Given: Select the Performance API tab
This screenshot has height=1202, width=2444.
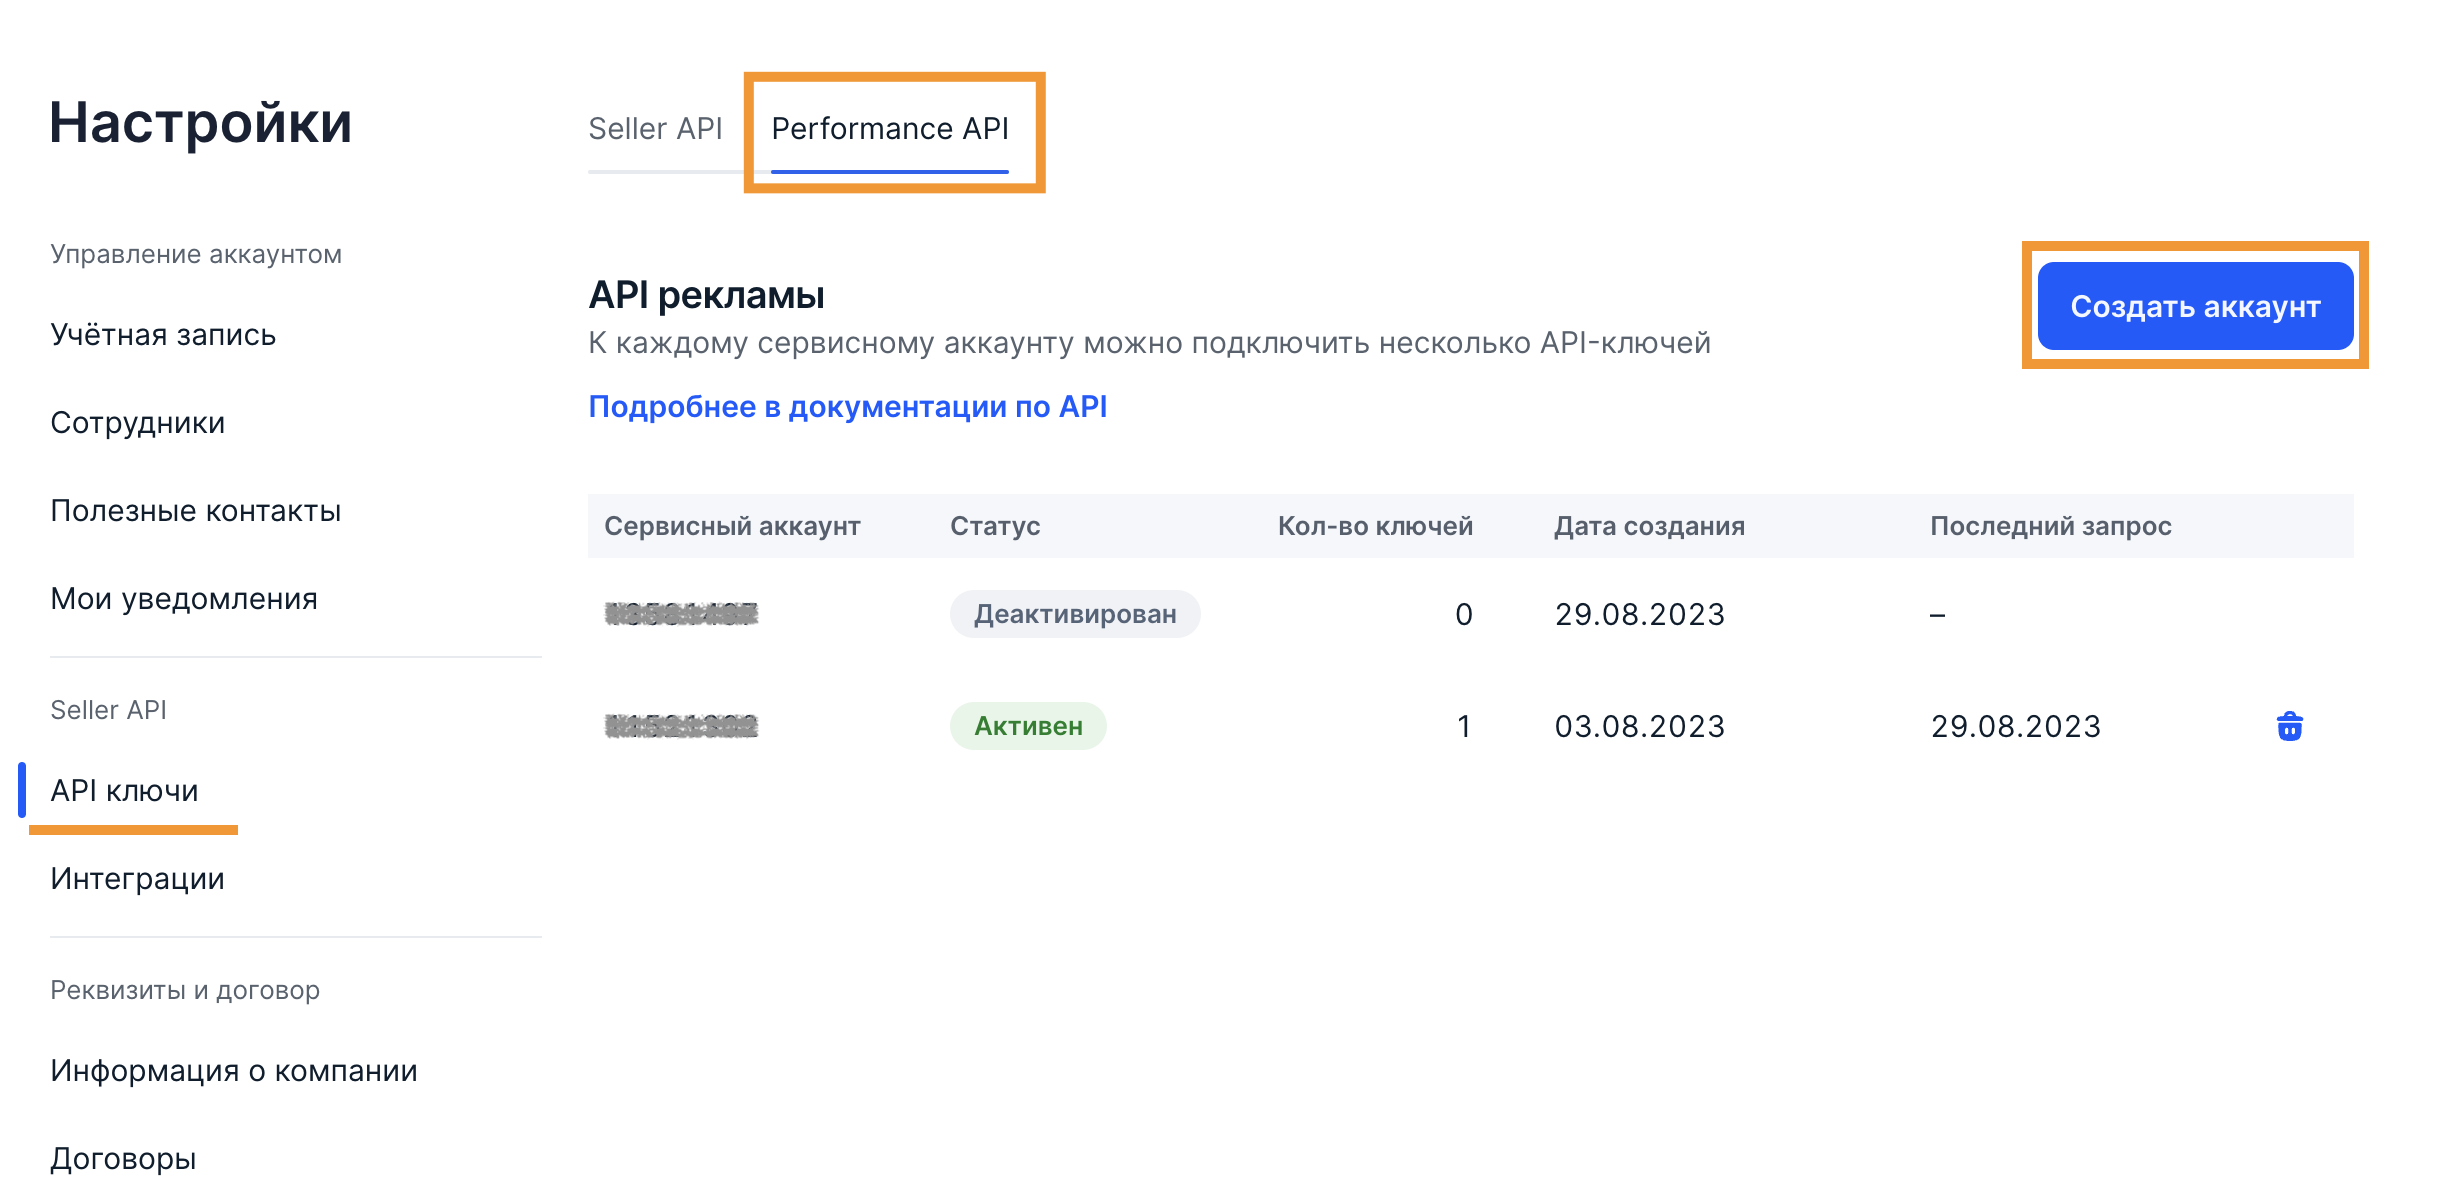Looking at the screenshot, I should (890, 129).
